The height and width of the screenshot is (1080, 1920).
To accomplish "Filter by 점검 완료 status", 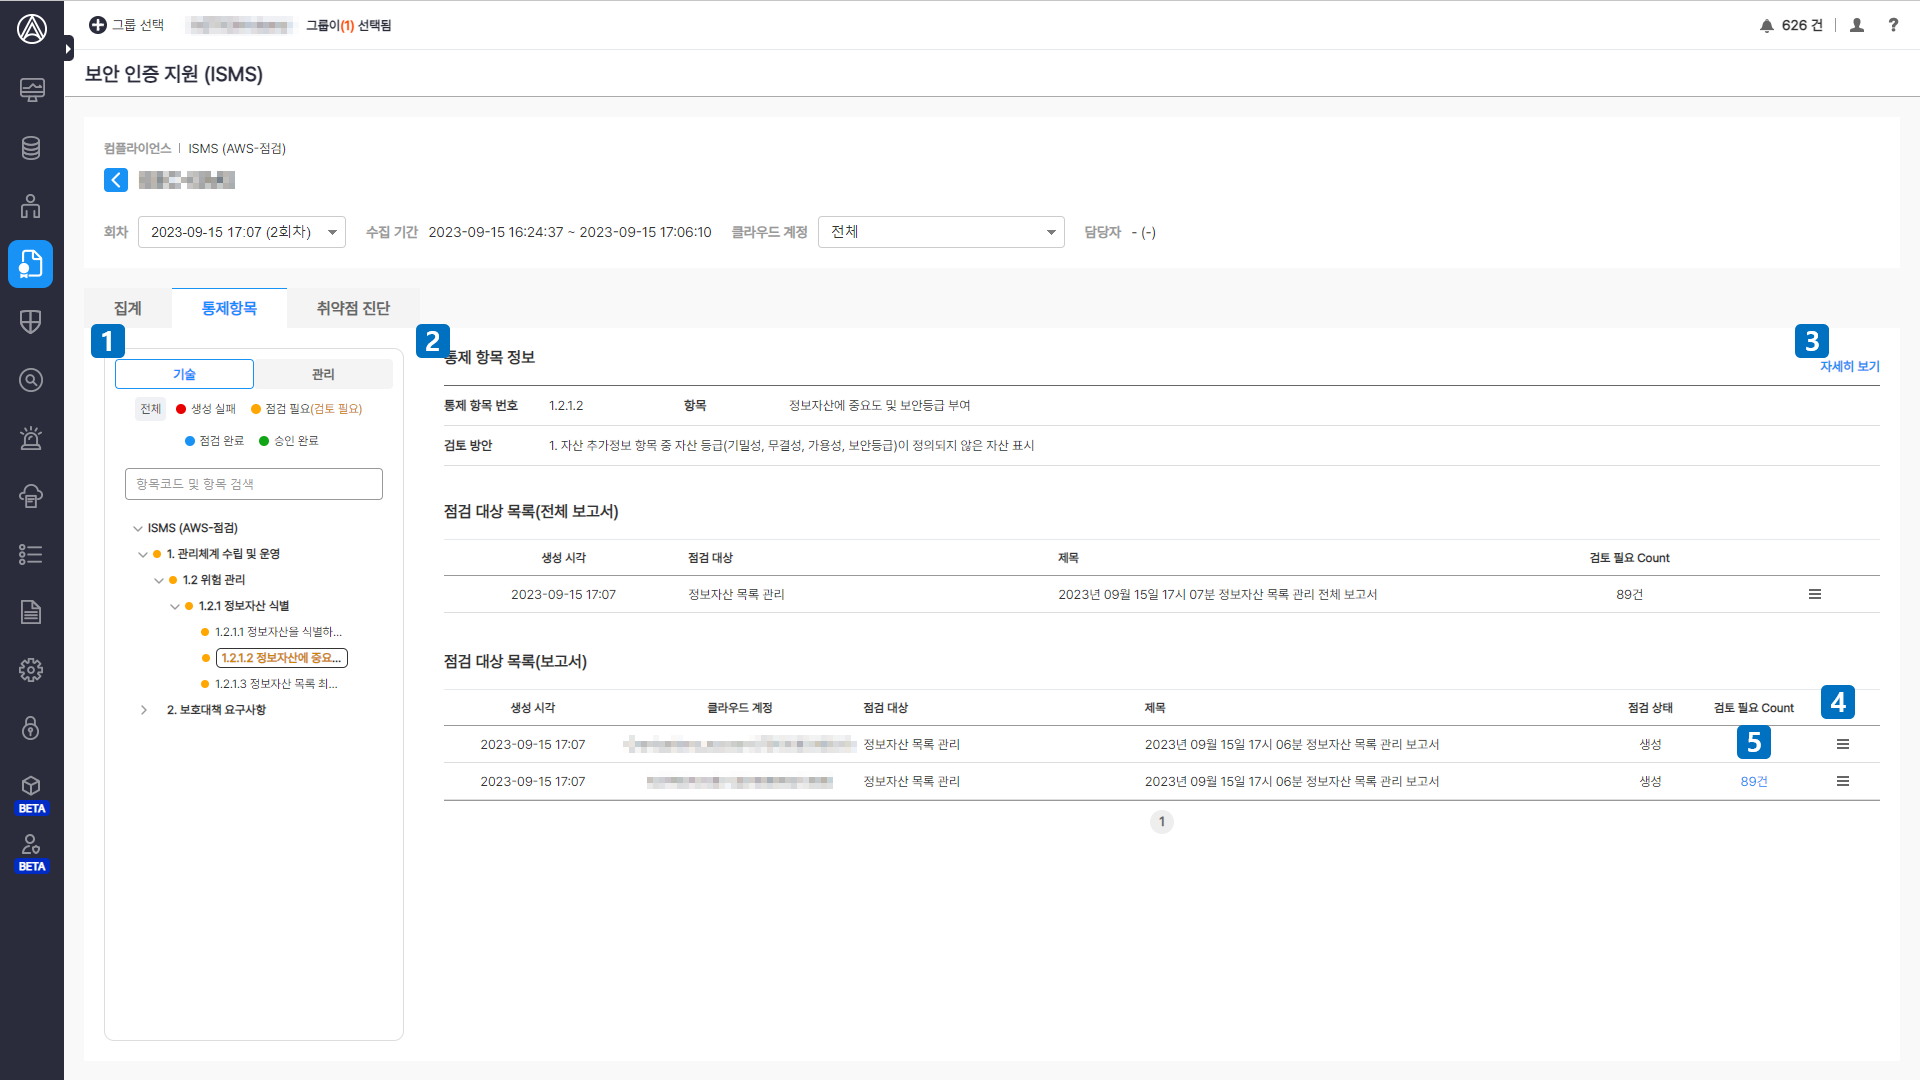I will (215, 441).
